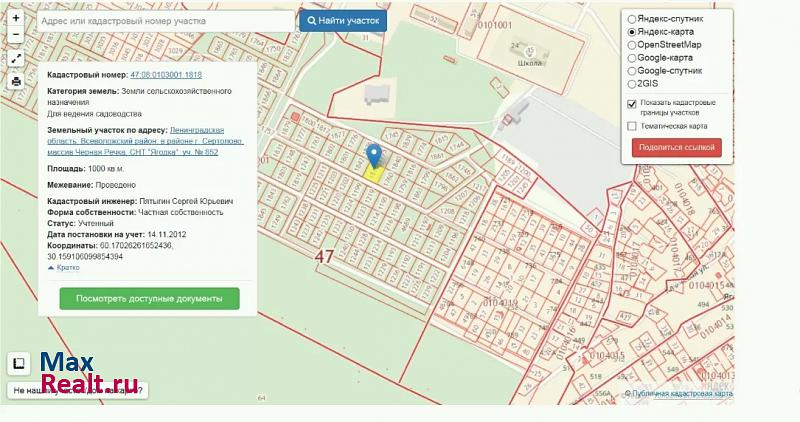Zoom out the map with minus button
Viewport: 800px width, 422px height.
point(16,34)
